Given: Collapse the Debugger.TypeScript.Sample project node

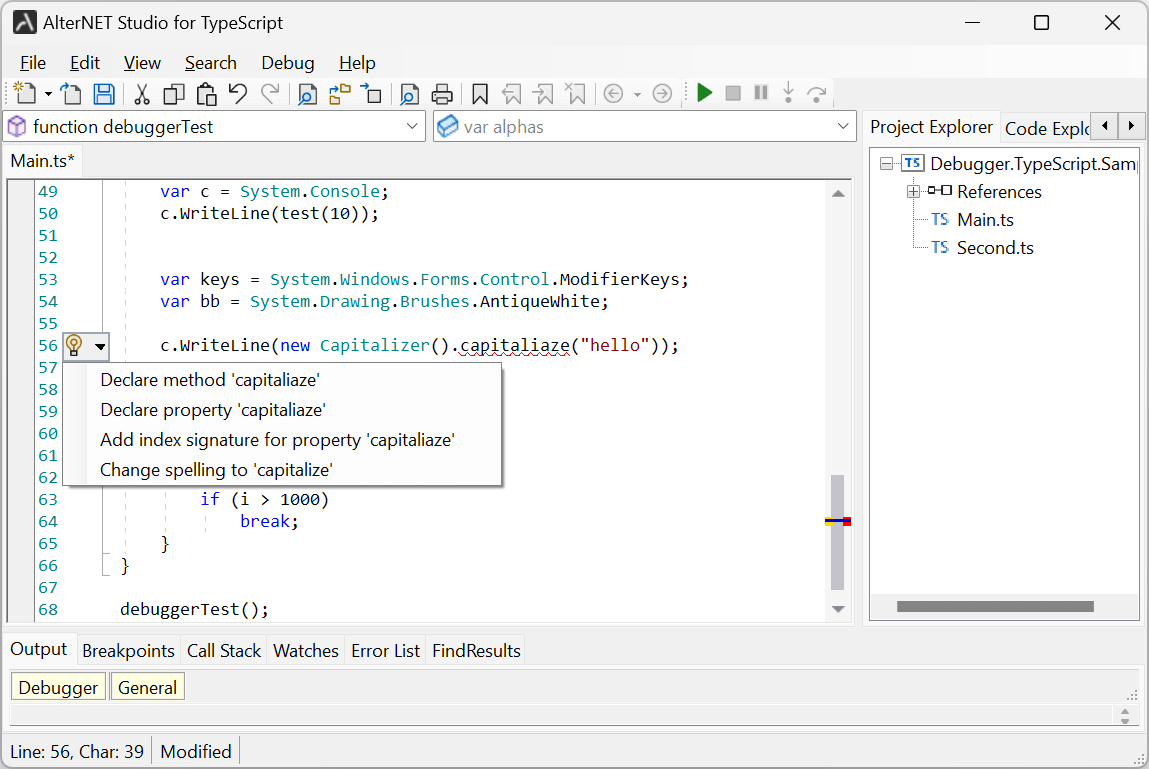Looking at the screenshot, I should point(886,163).
